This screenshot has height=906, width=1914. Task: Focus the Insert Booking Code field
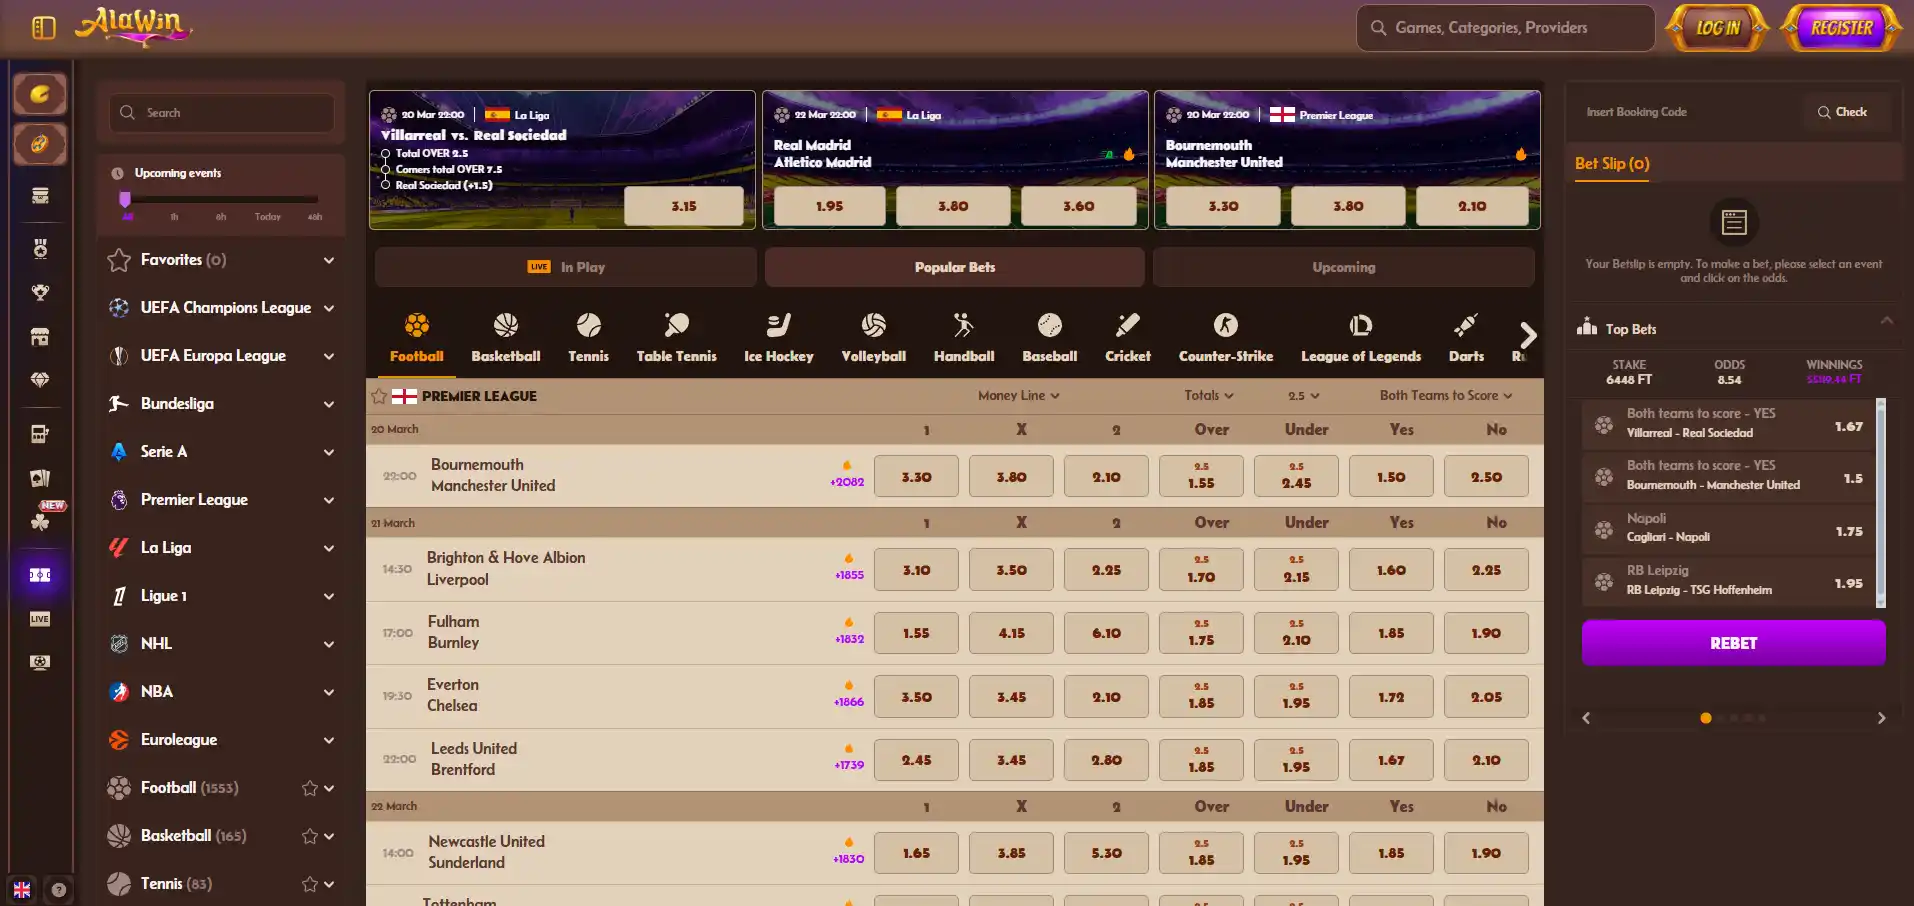click(x=1690, y=112)
